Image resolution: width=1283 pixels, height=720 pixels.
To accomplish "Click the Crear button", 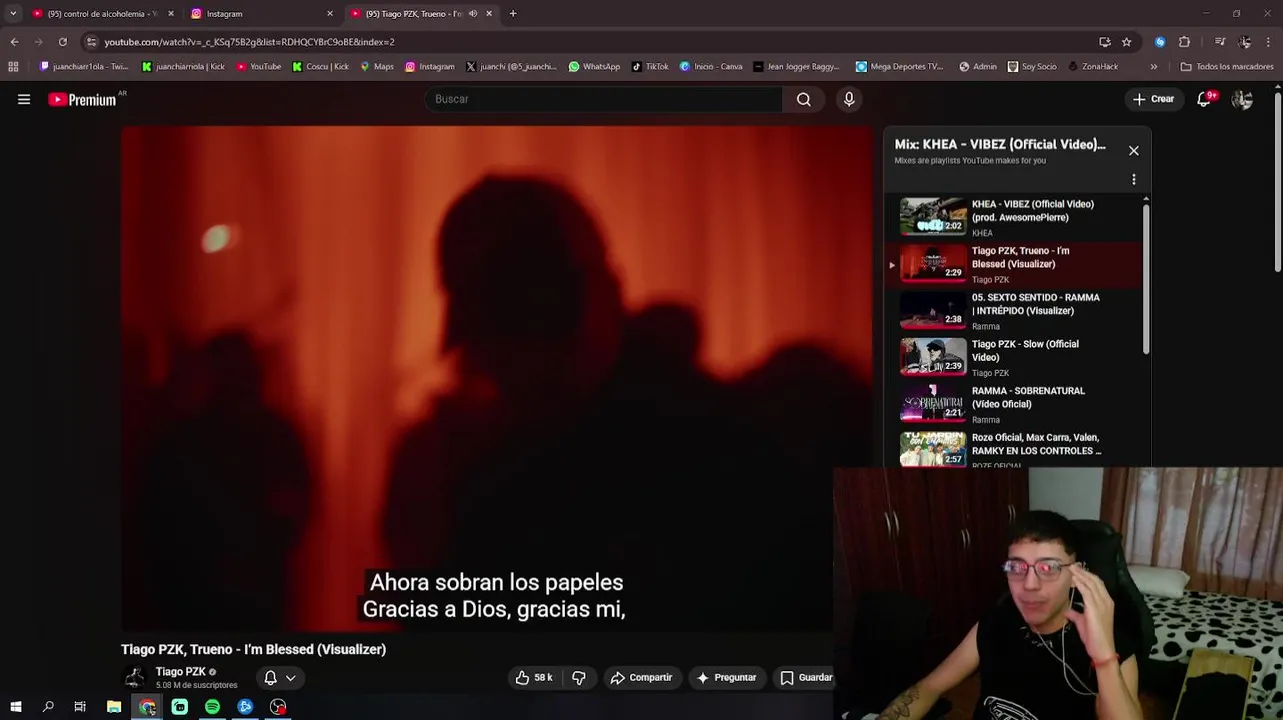I will point(1153,99).
